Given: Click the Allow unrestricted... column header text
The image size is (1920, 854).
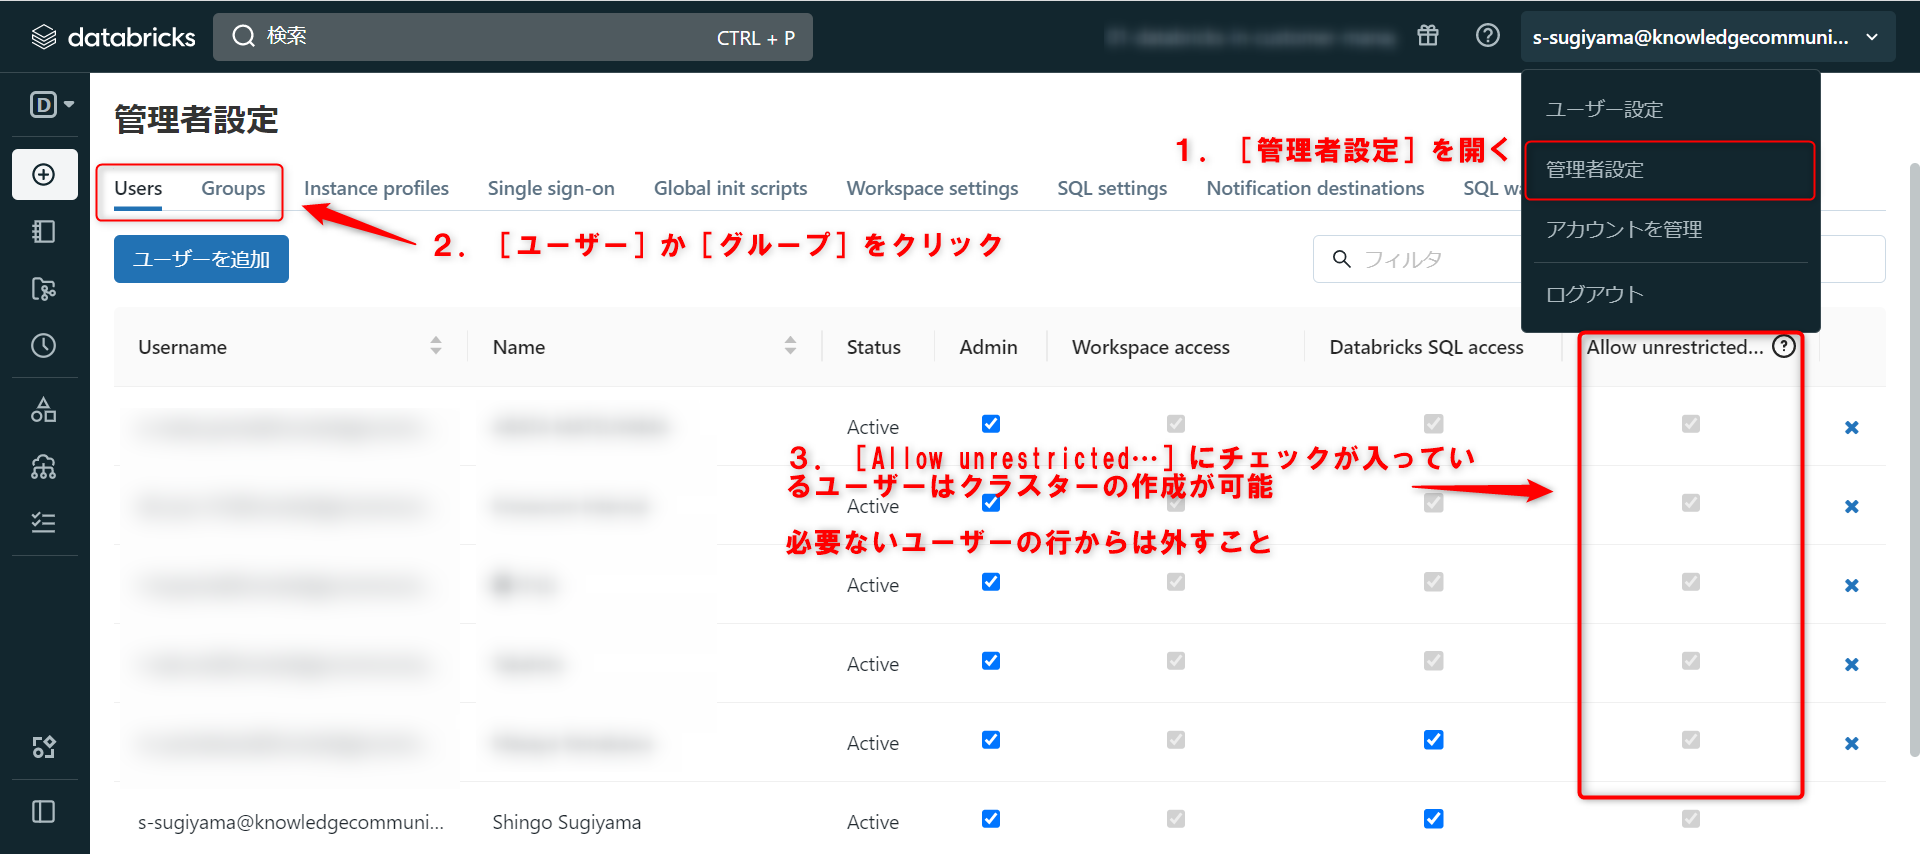Looking at the screenshot, I should click(x=1675, y=347).
